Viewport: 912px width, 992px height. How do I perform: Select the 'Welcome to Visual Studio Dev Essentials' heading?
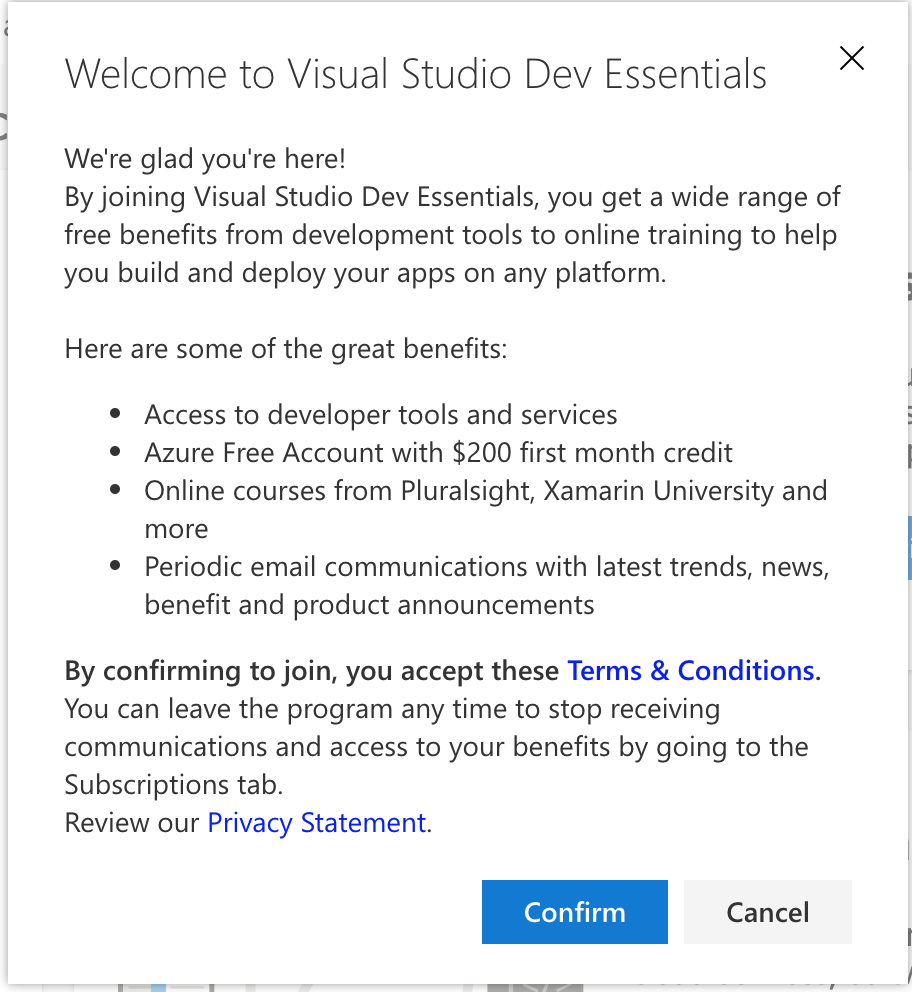click(x=416, y=74)
